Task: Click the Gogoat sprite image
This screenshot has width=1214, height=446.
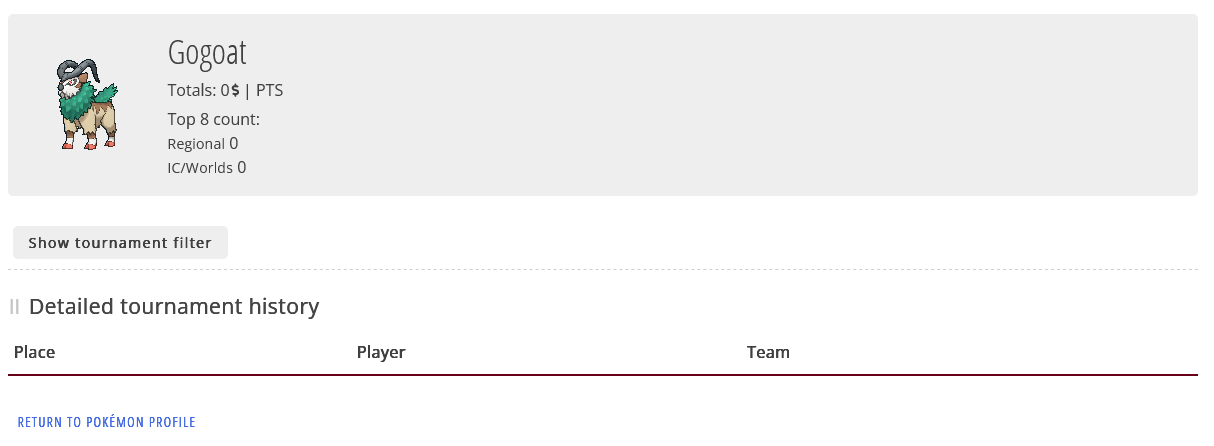Action: point(88,105)
